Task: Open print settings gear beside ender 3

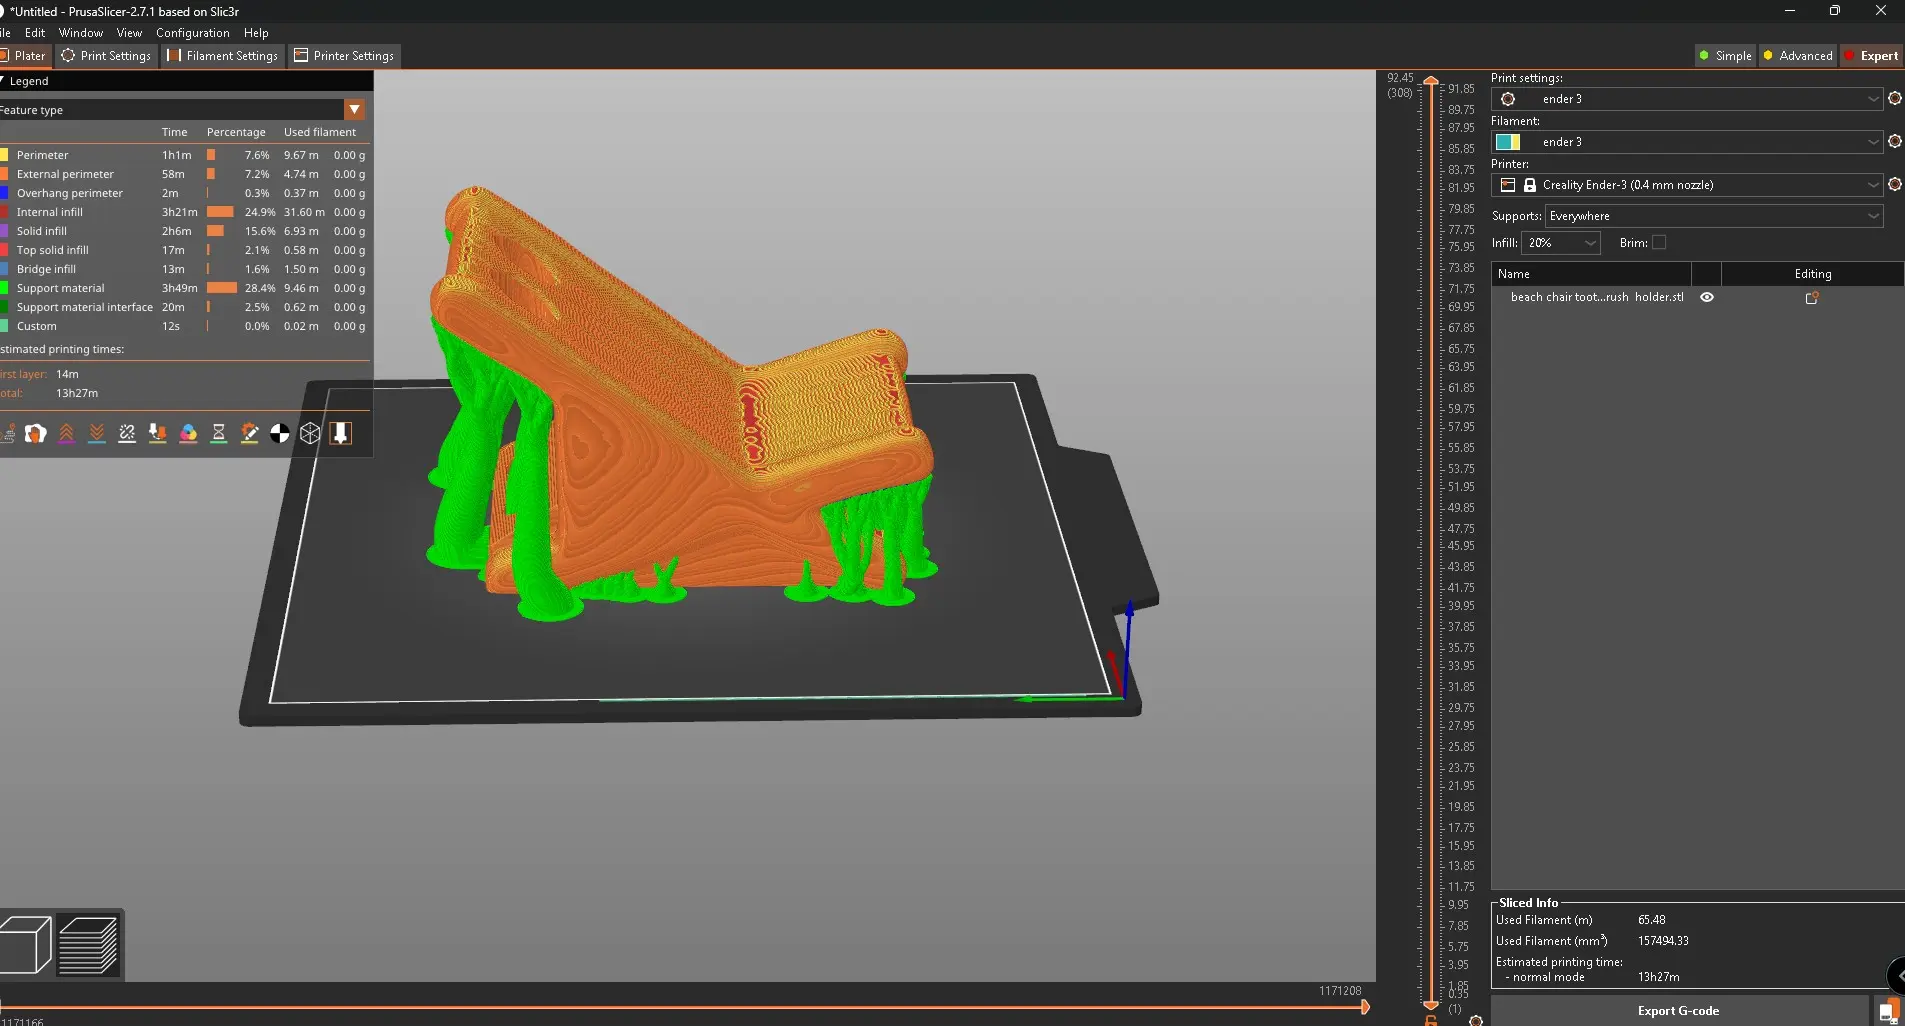Action: pyautogui.click(x=1894, y=98)
